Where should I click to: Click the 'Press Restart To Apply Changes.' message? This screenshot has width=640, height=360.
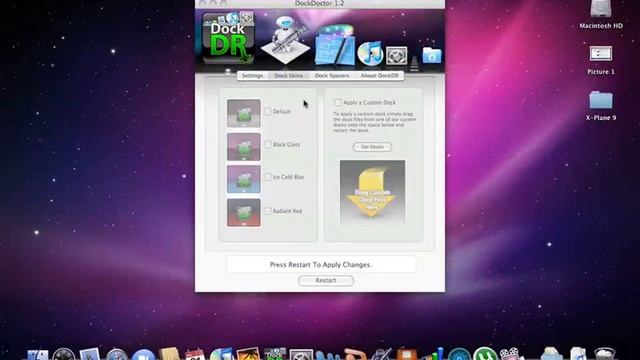point(321,264)
